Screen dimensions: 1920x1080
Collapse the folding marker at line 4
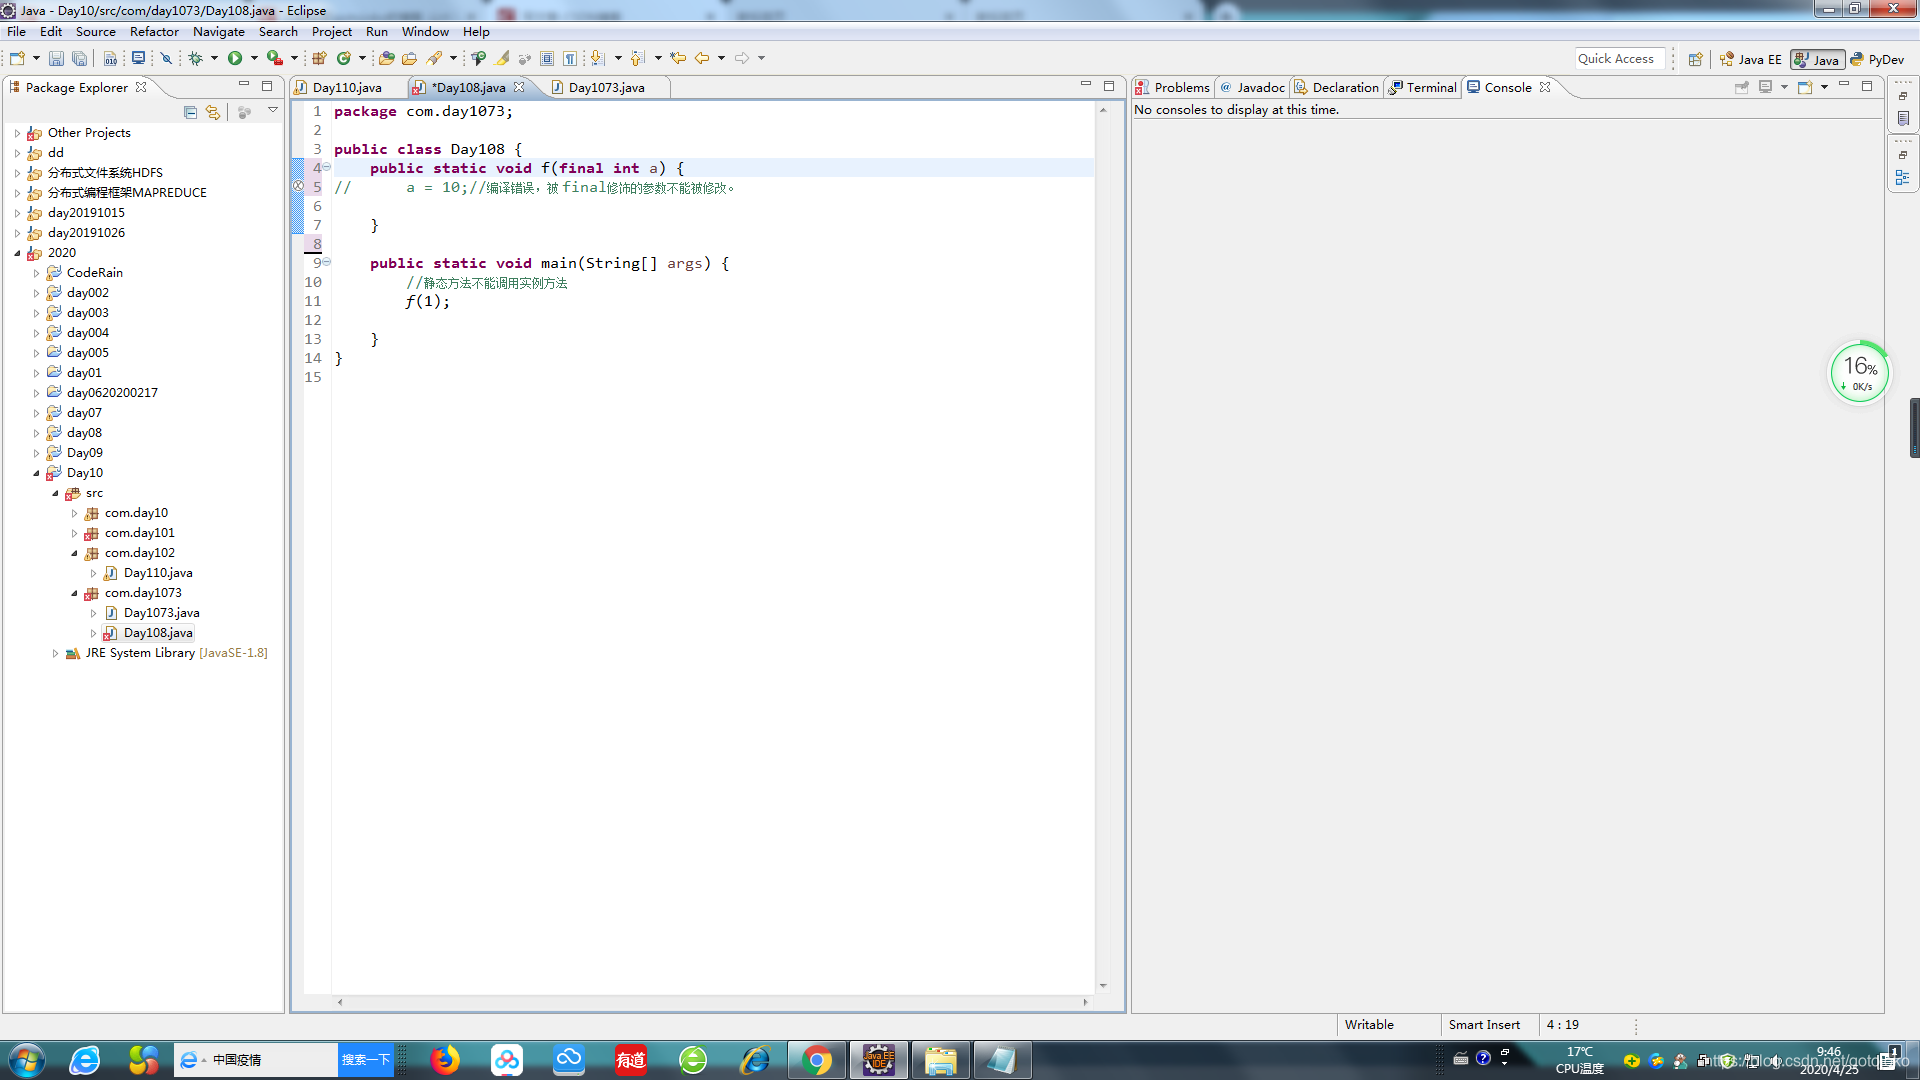(x=326, y=167)
